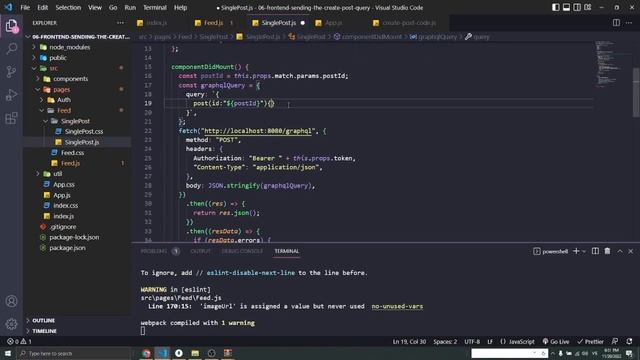Open notifications bell in status bar

tap(629, 341)
